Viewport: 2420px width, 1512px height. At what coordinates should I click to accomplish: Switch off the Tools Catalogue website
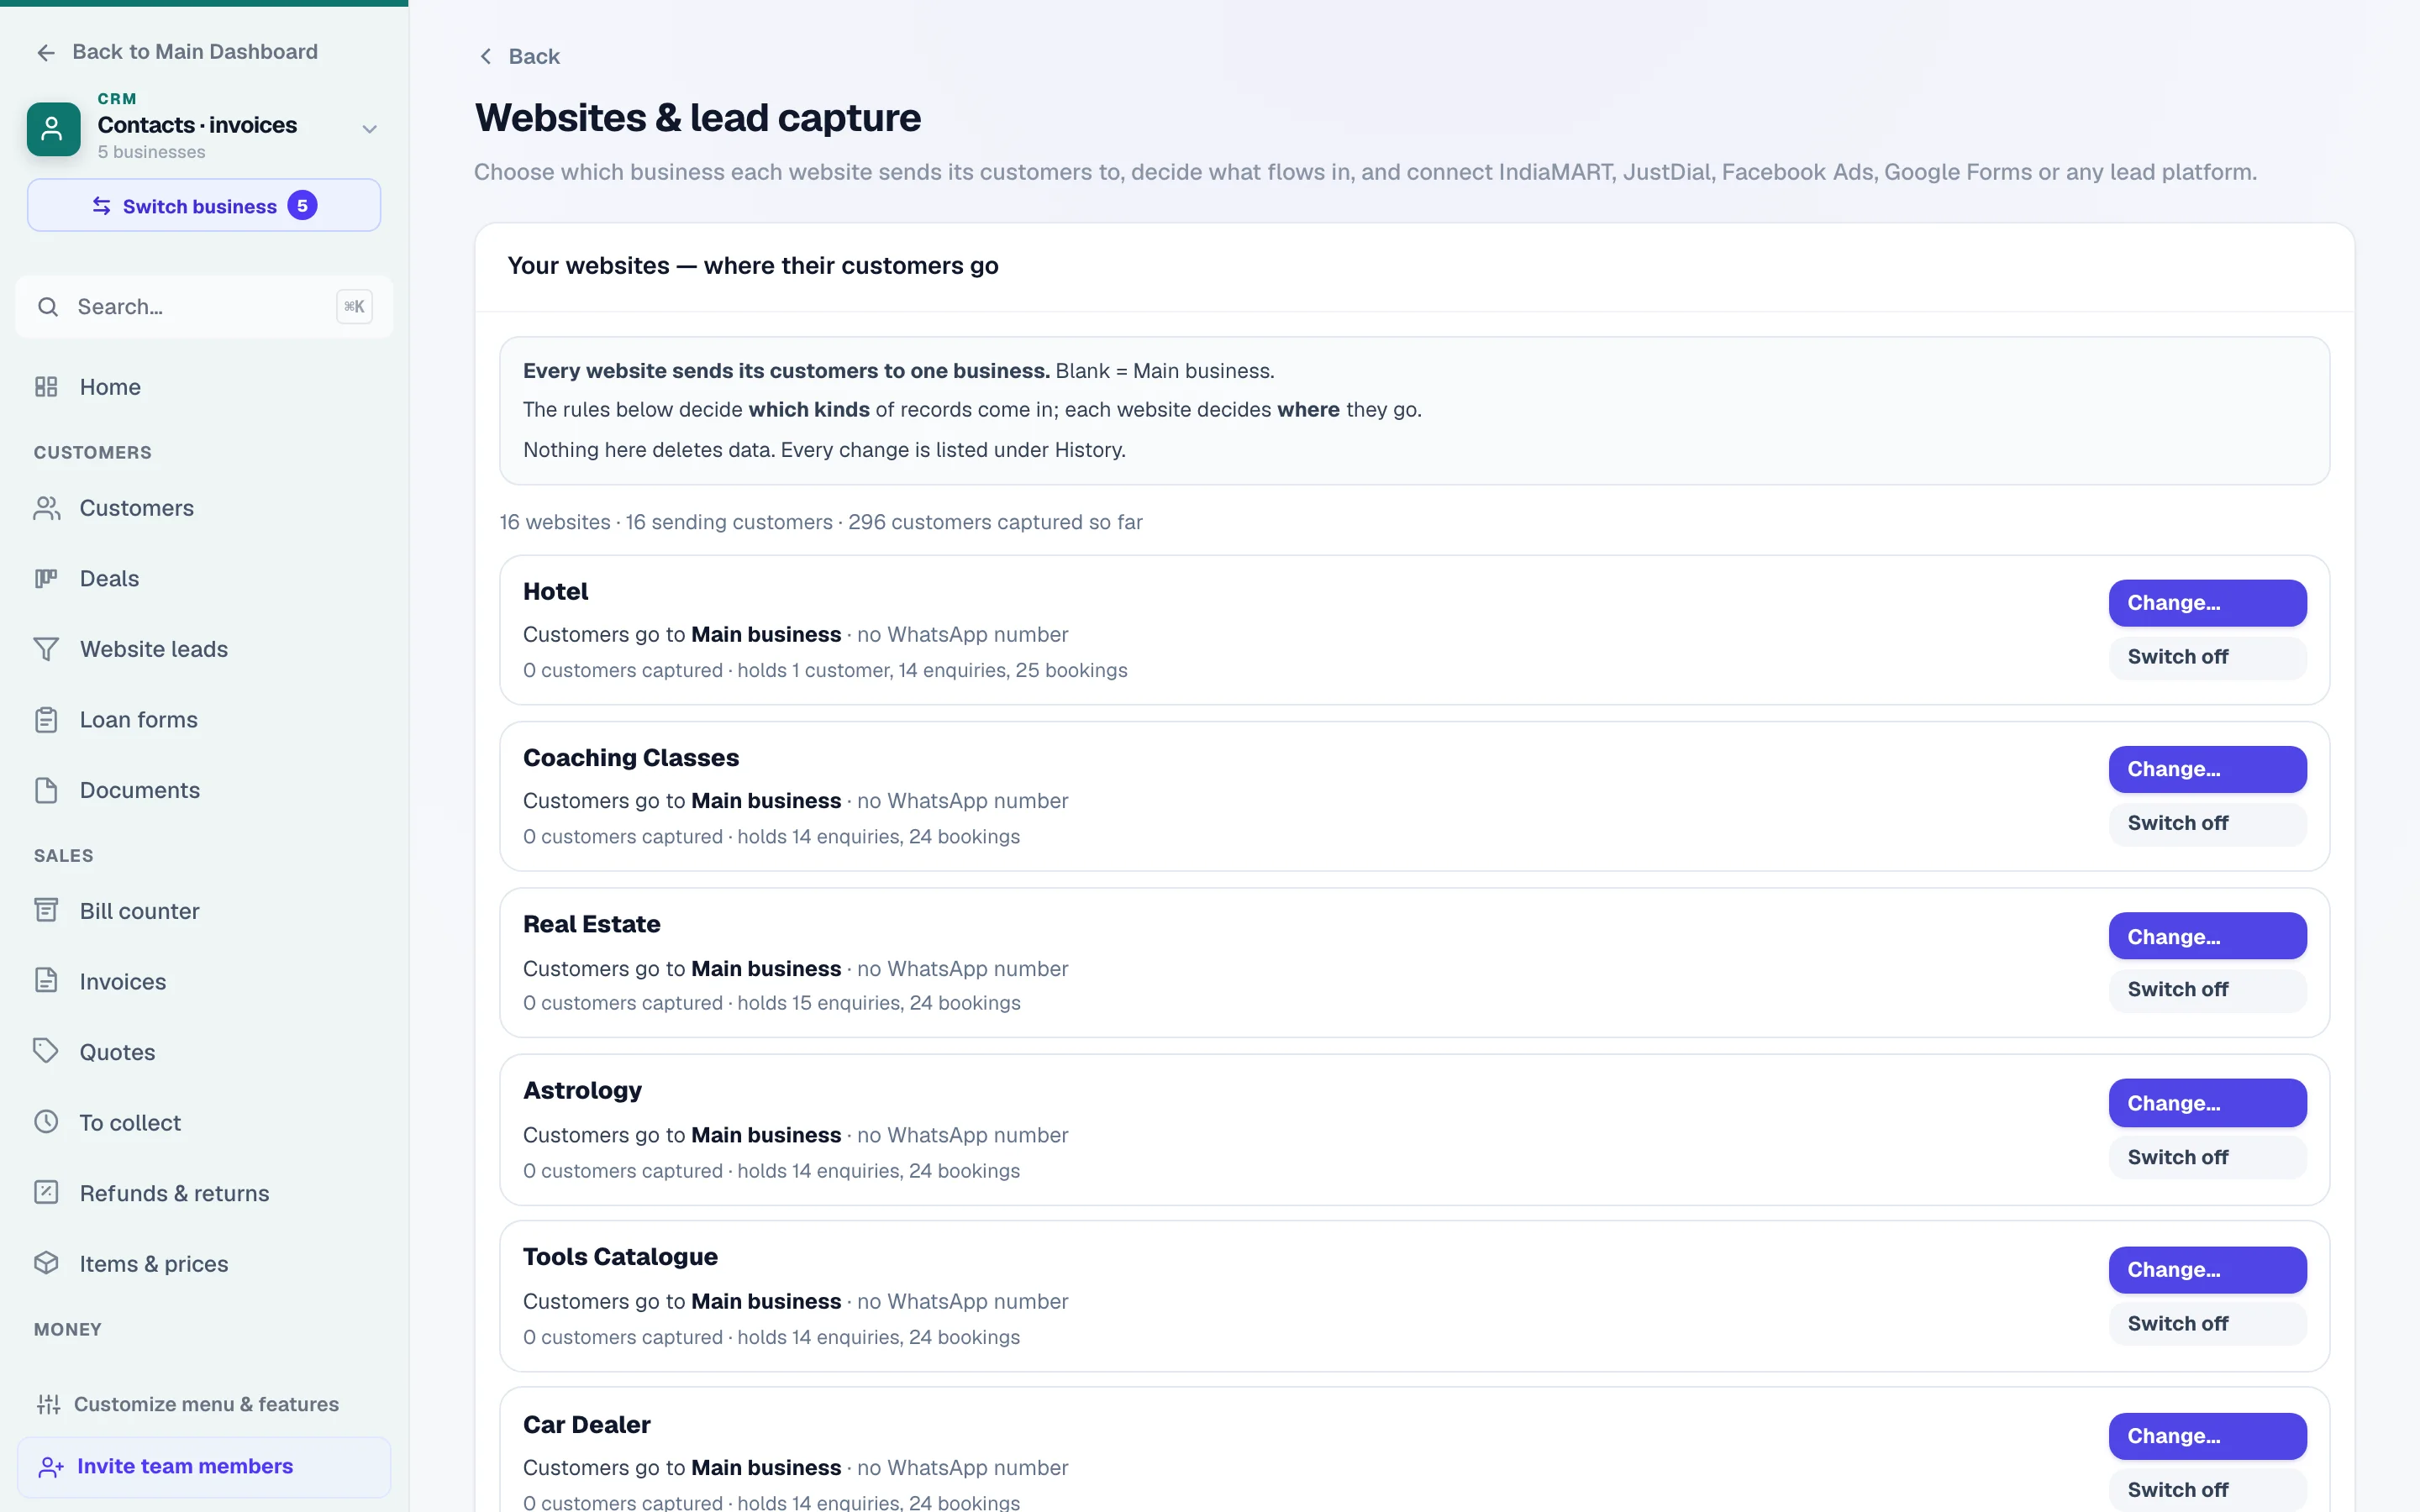(2207, 1323)
